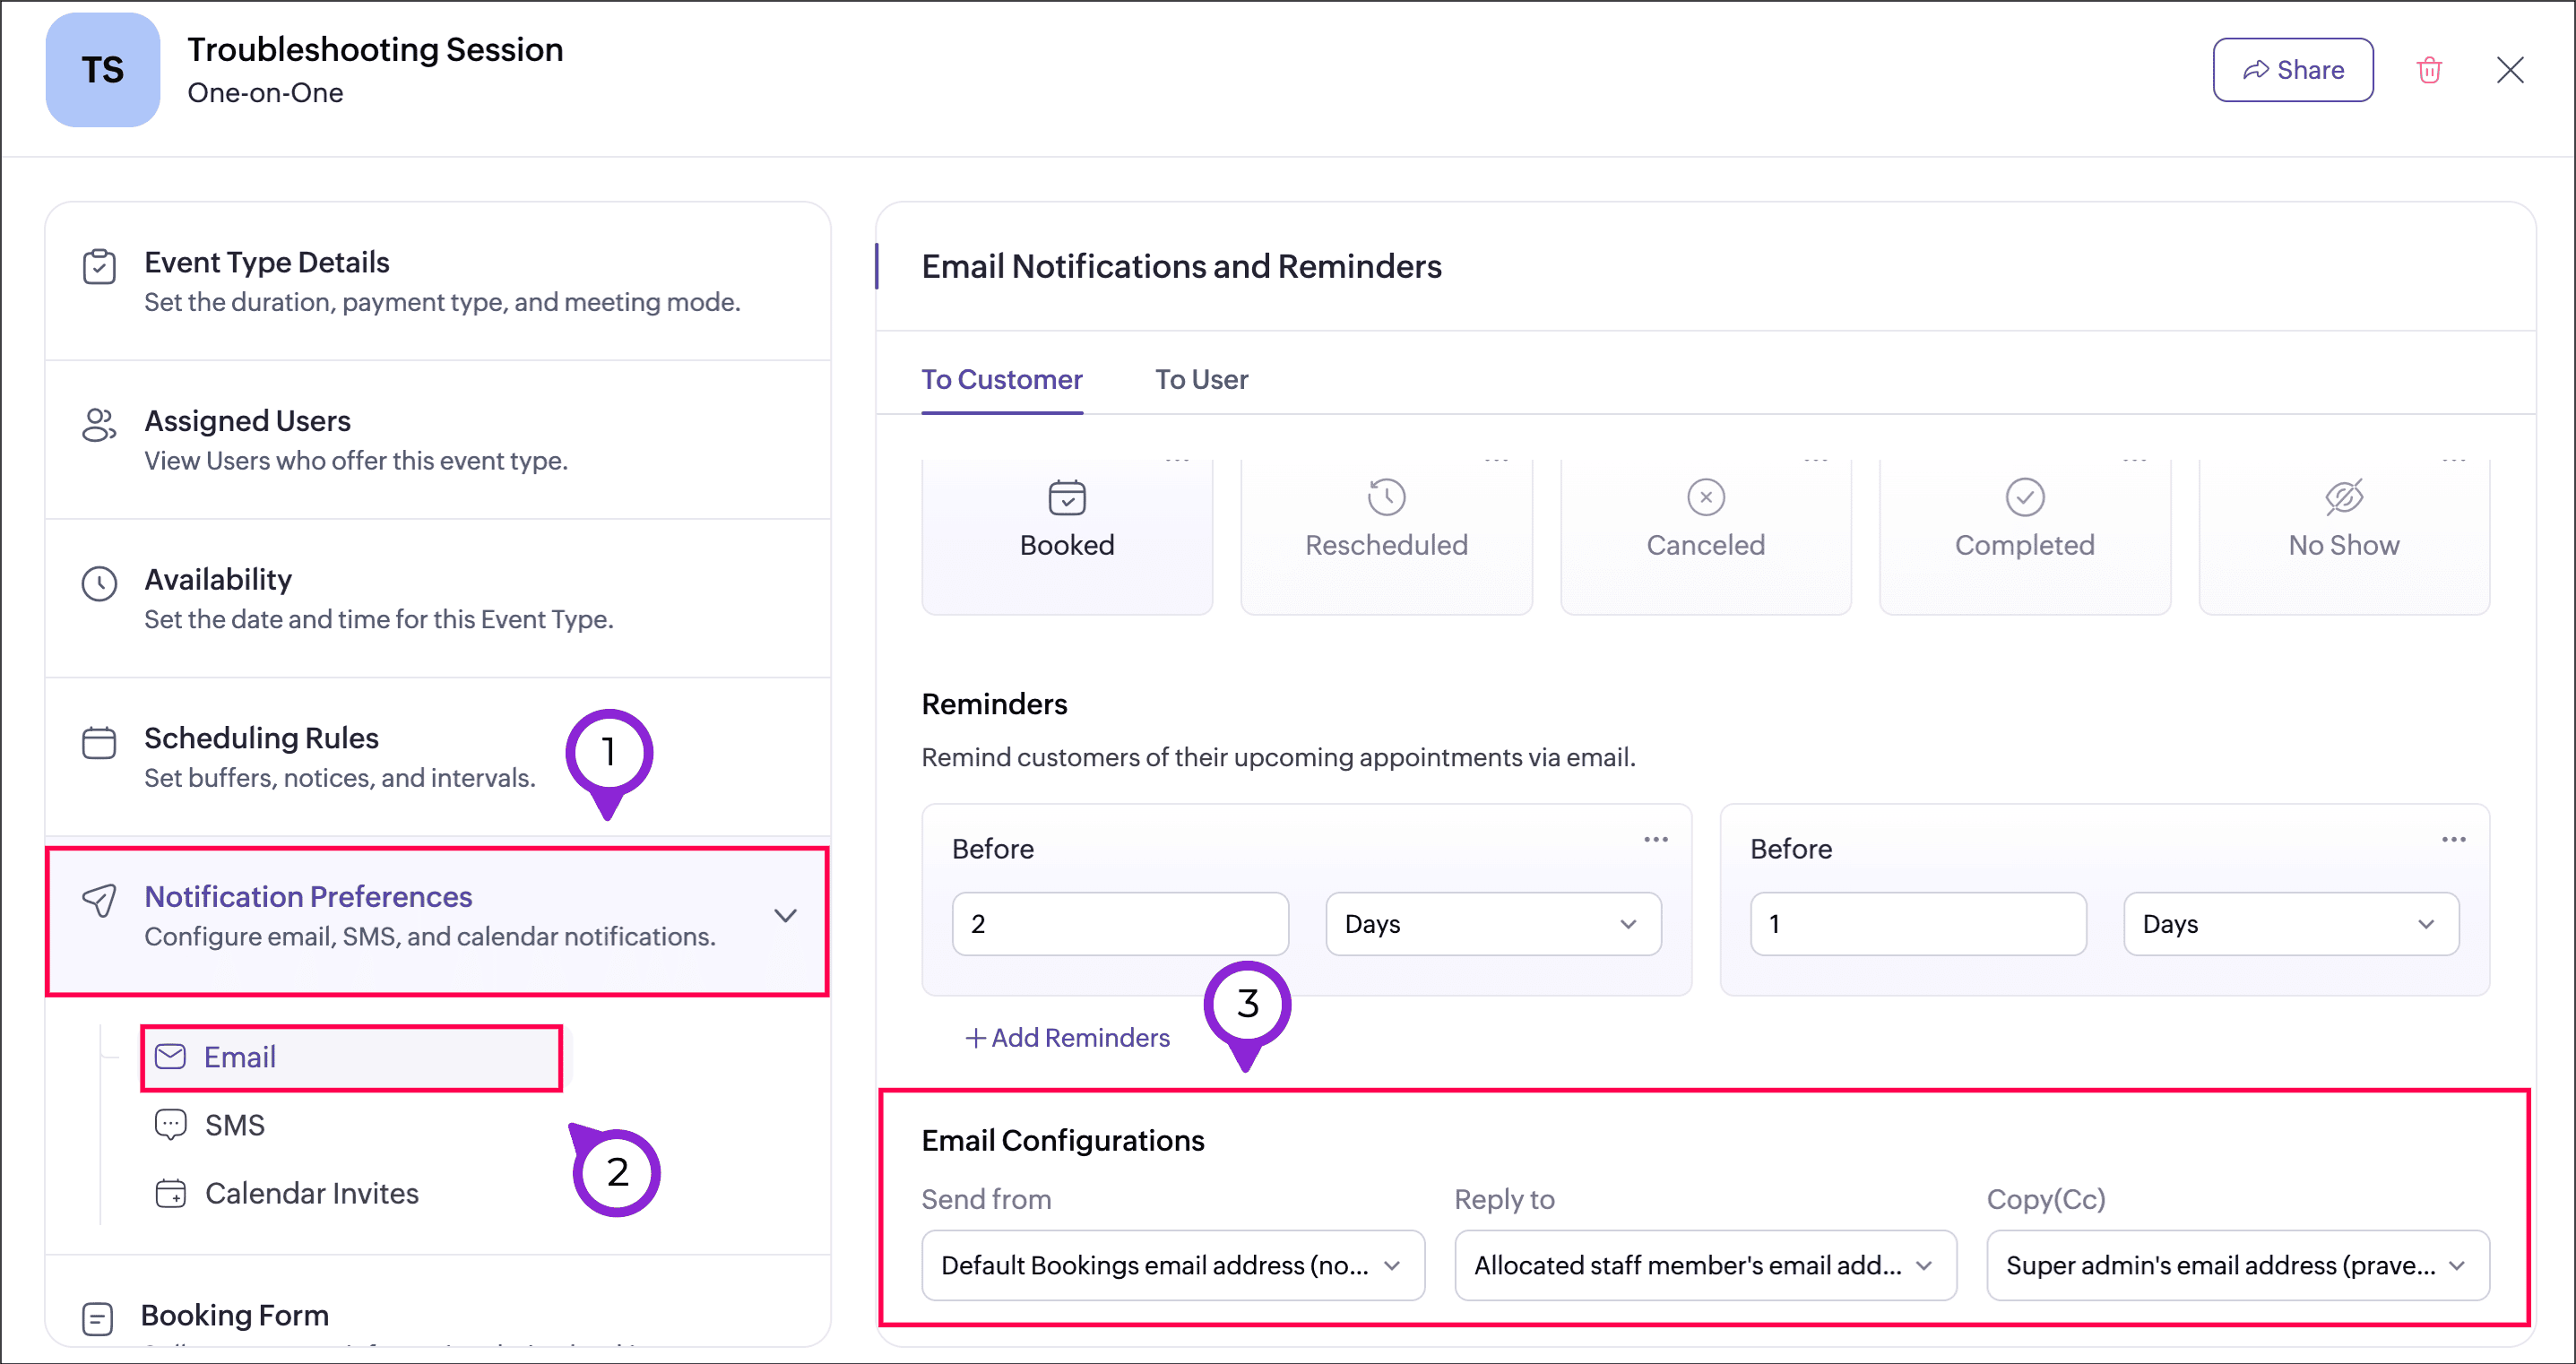2576x1364 pixels.
Task: Click the Add Reminders link
Action: (1067, 1038)
